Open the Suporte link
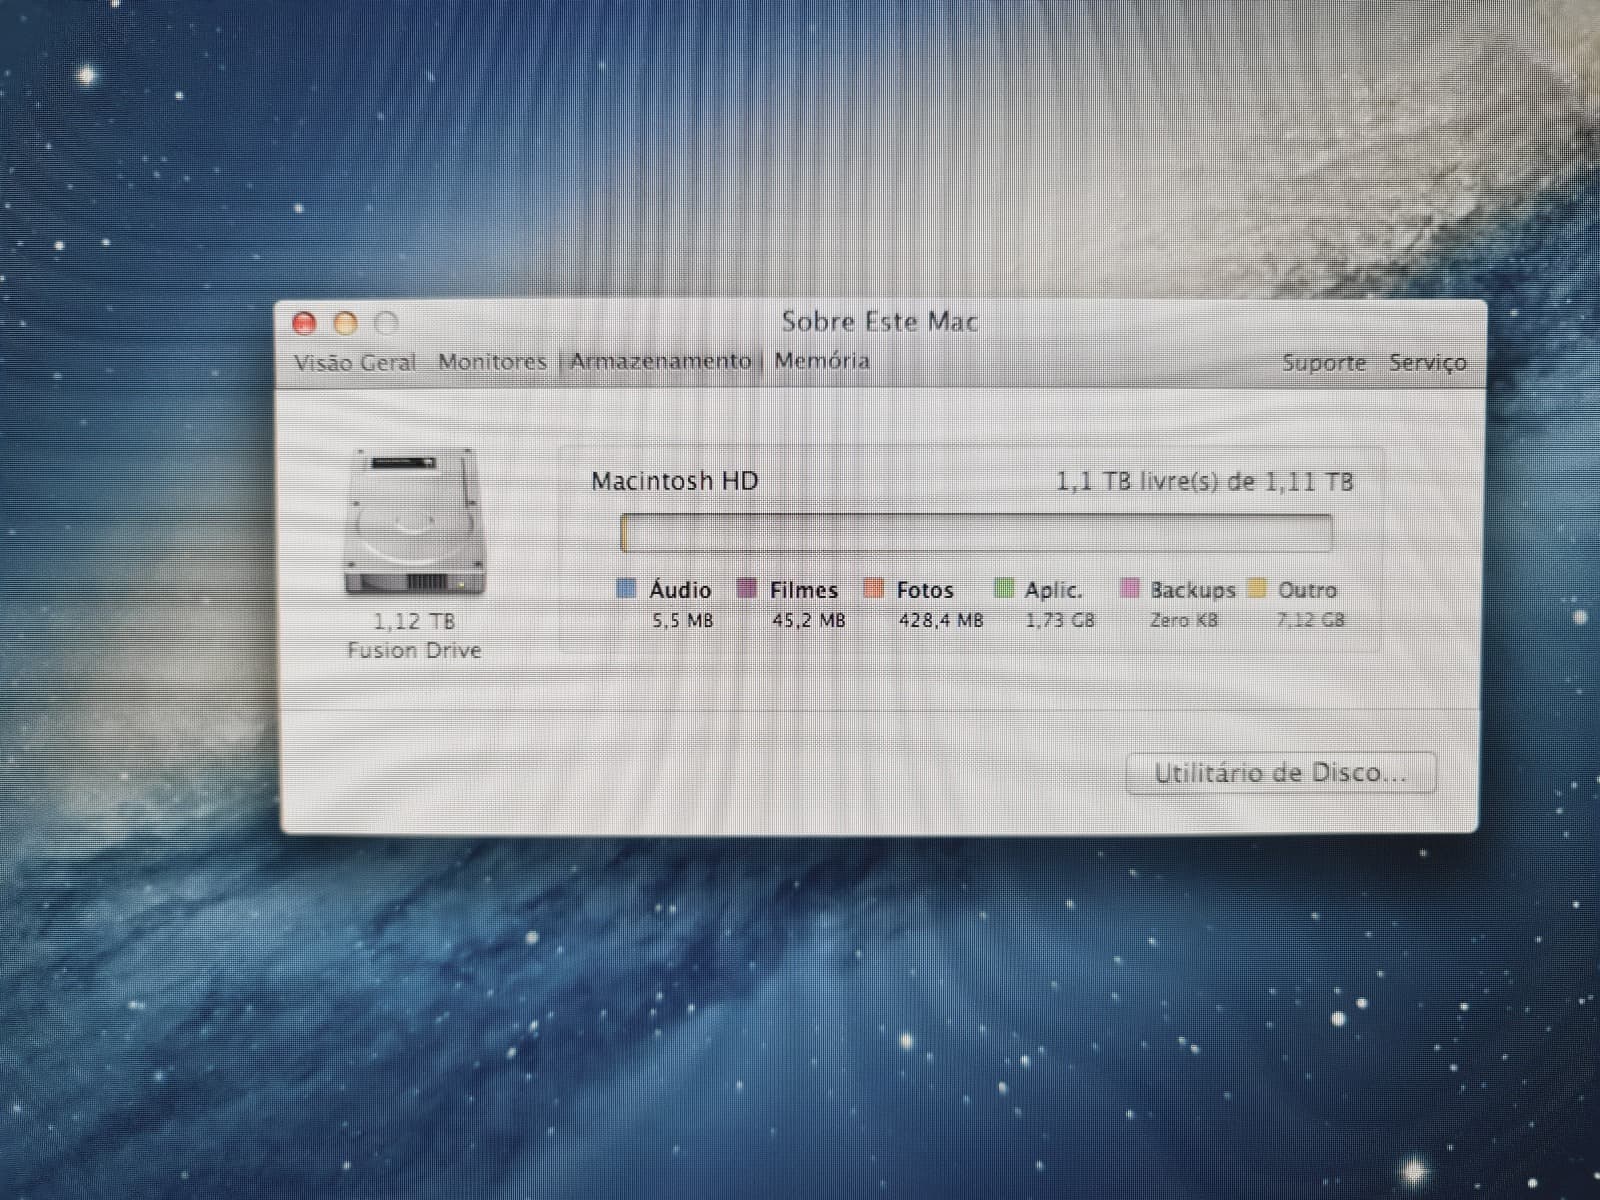 (1324, 362)
